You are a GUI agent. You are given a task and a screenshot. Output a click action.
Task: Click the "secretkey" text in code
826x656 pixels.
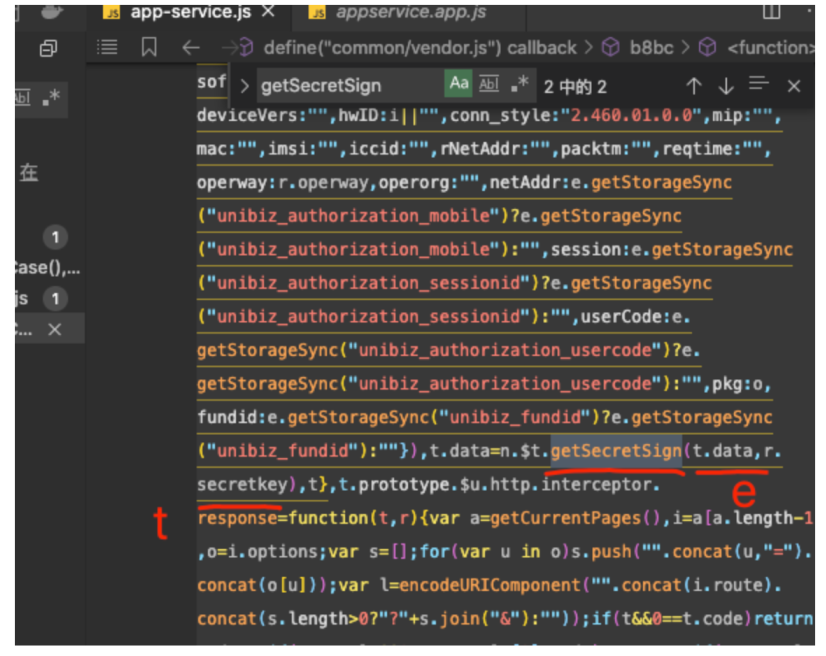point(242,485)
